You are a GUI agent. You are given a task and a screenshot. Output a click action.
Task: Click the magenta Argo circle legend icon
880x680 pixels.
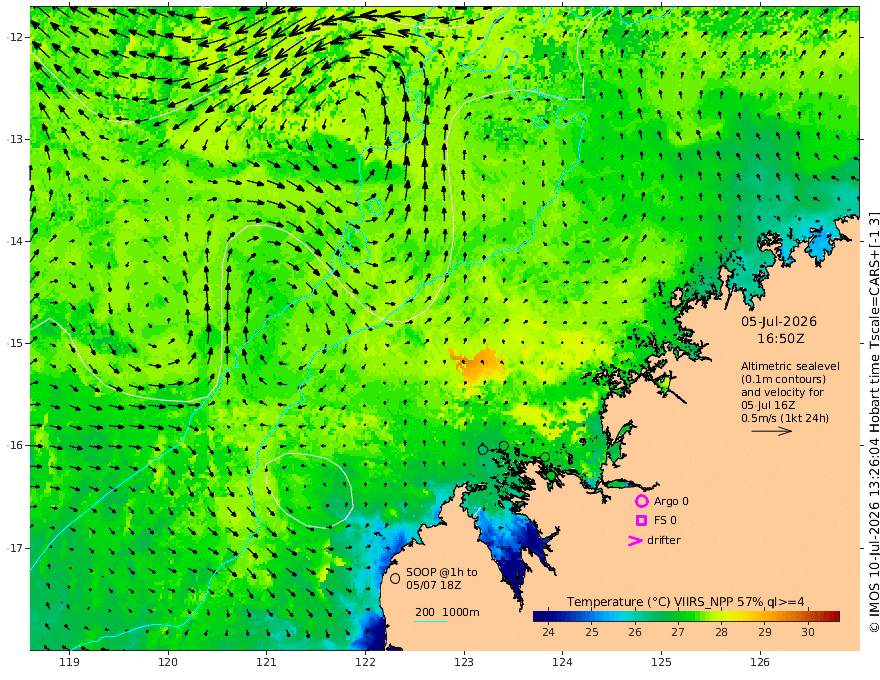coord(641,501)
